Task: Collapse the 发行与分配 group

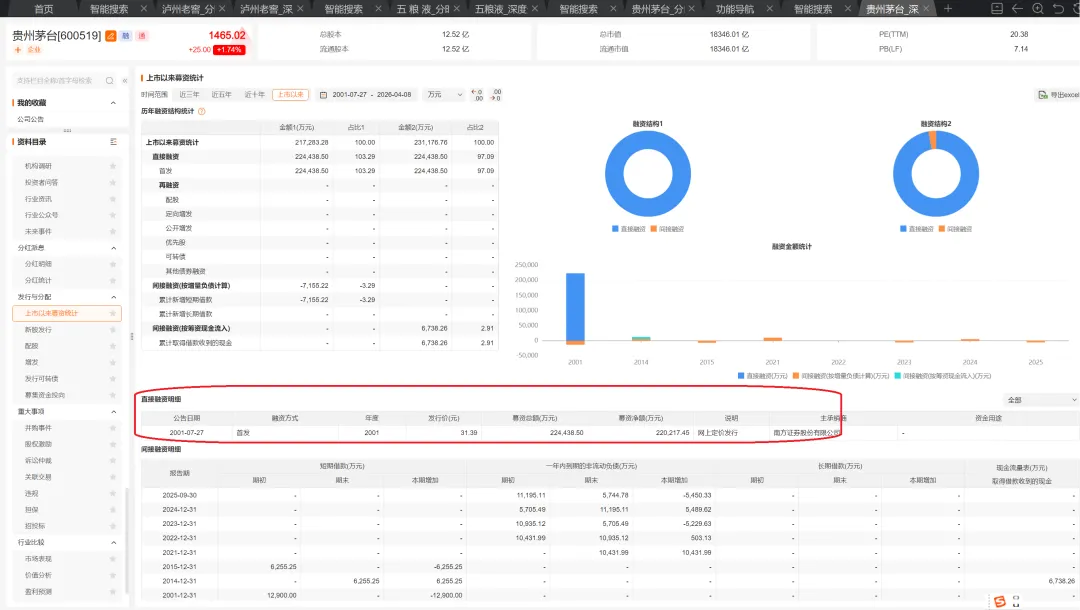Action: [114, 297]
